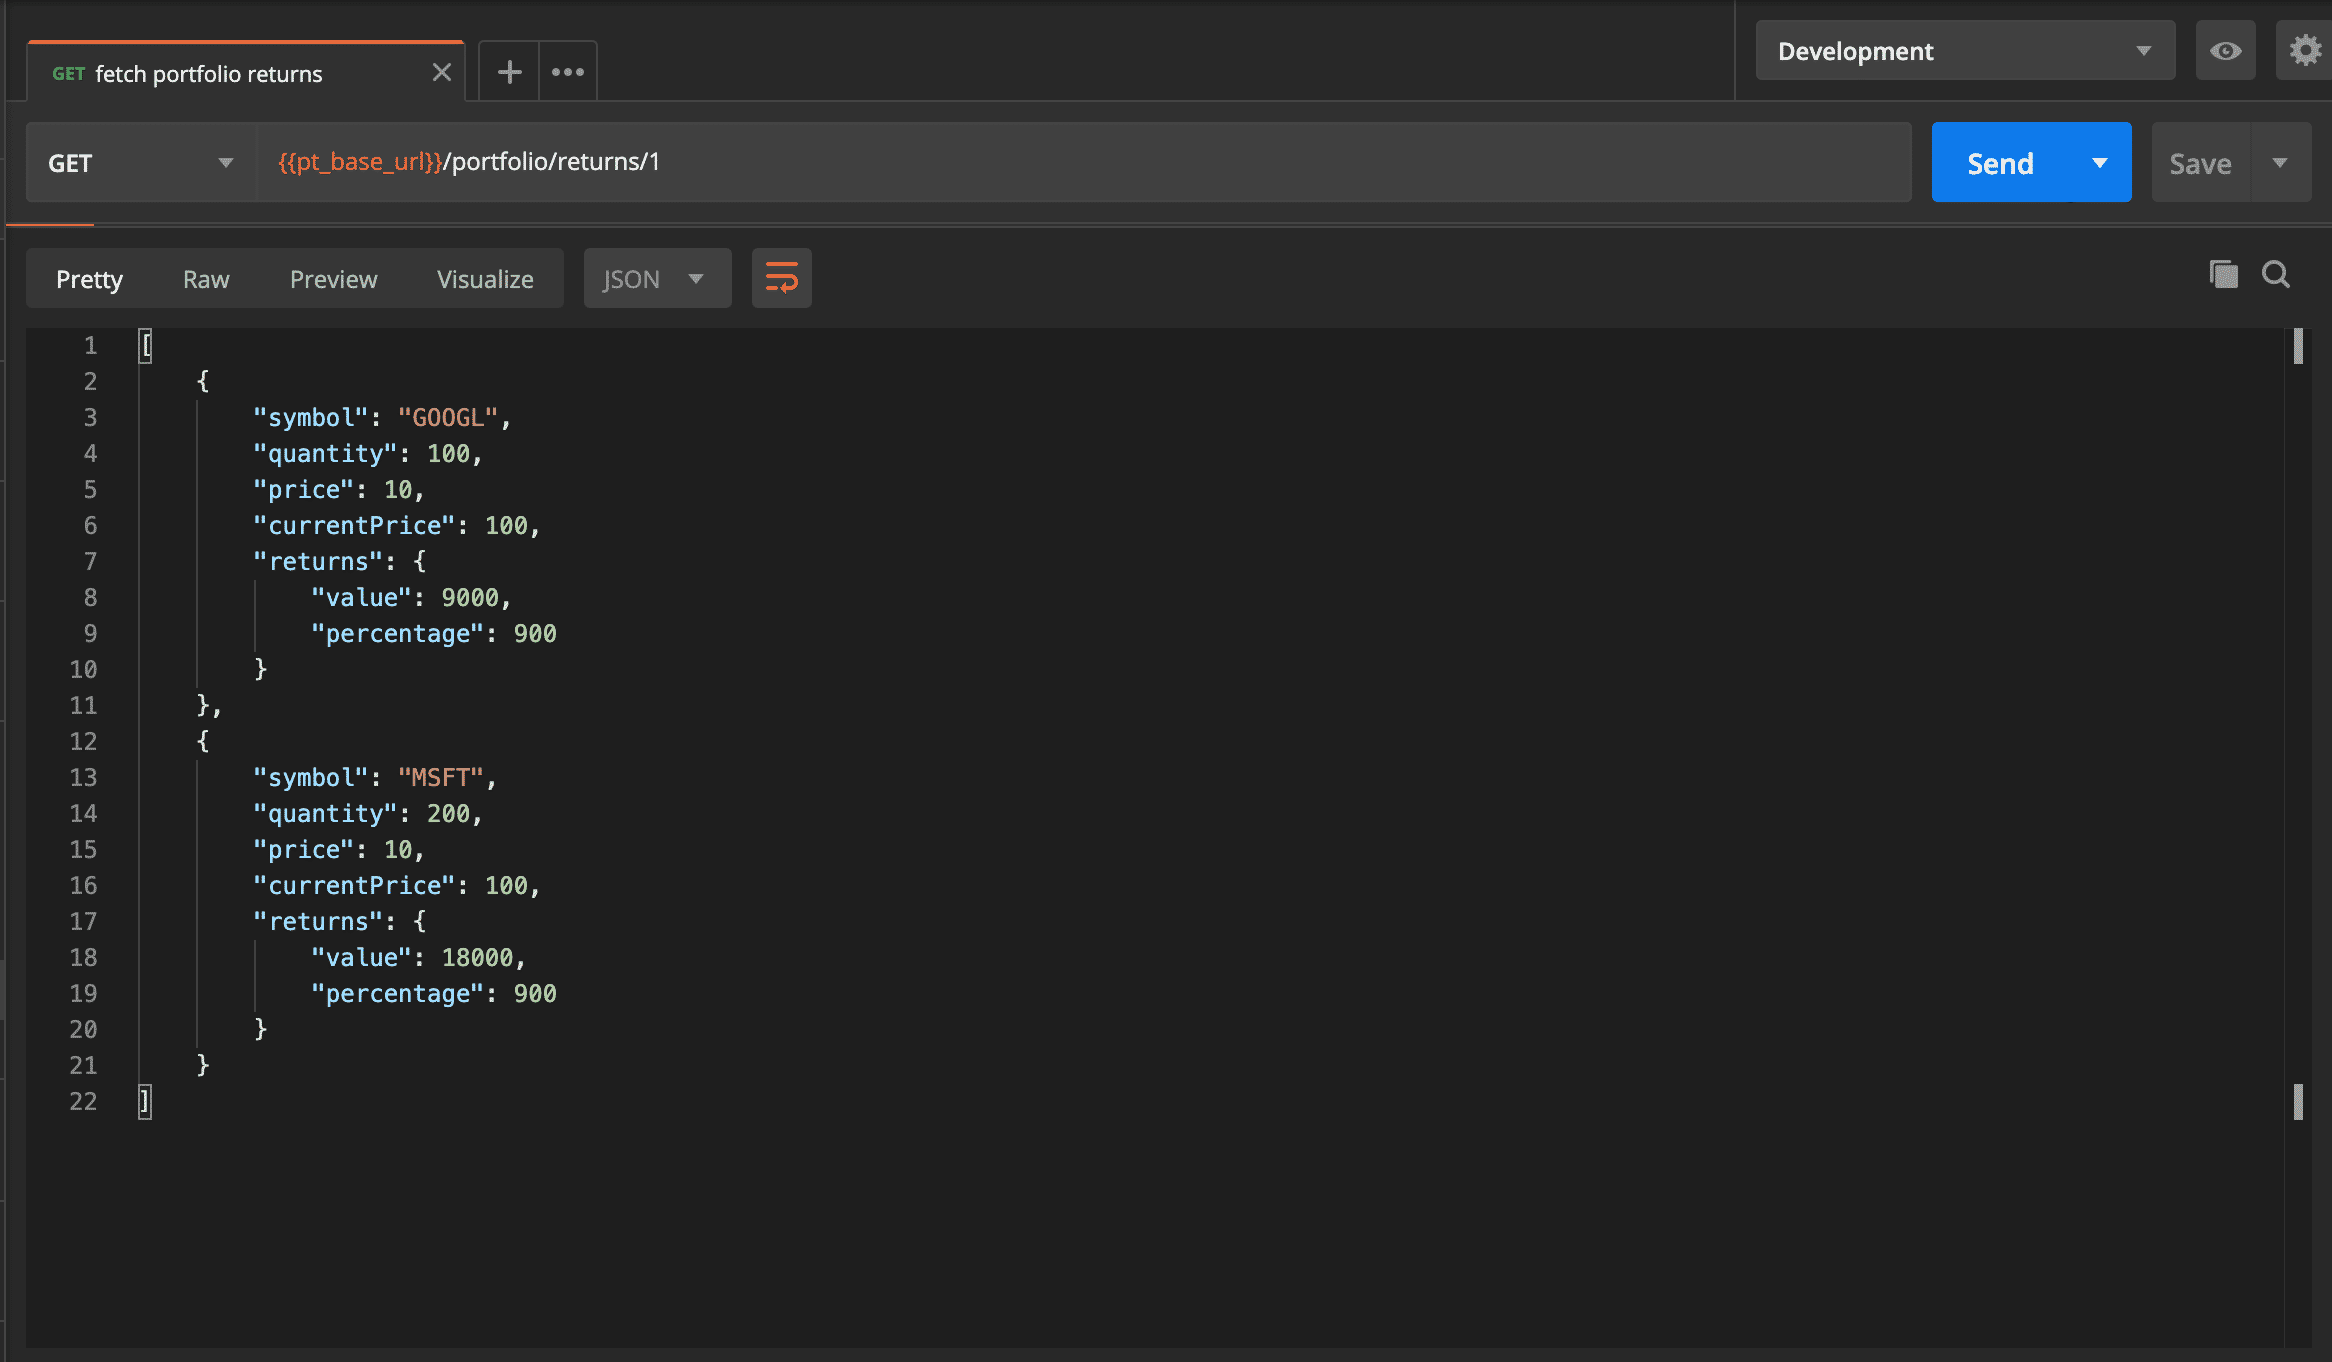The height and width of the screenshot is (1362, 2332).
Task: Toggle the word wrap icon
Action: click(781, 278)
